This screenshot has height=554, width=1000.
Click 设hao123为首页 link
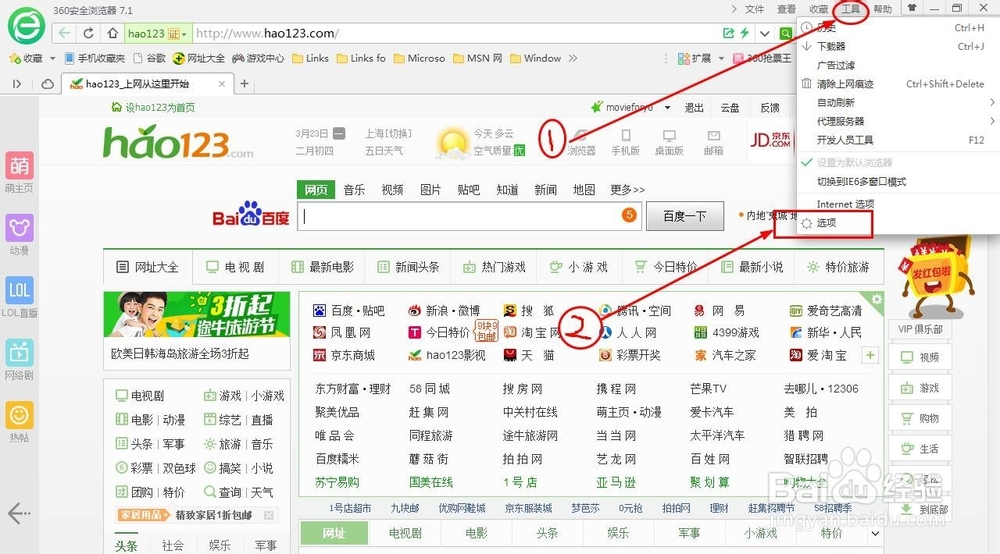pos(153,107)
